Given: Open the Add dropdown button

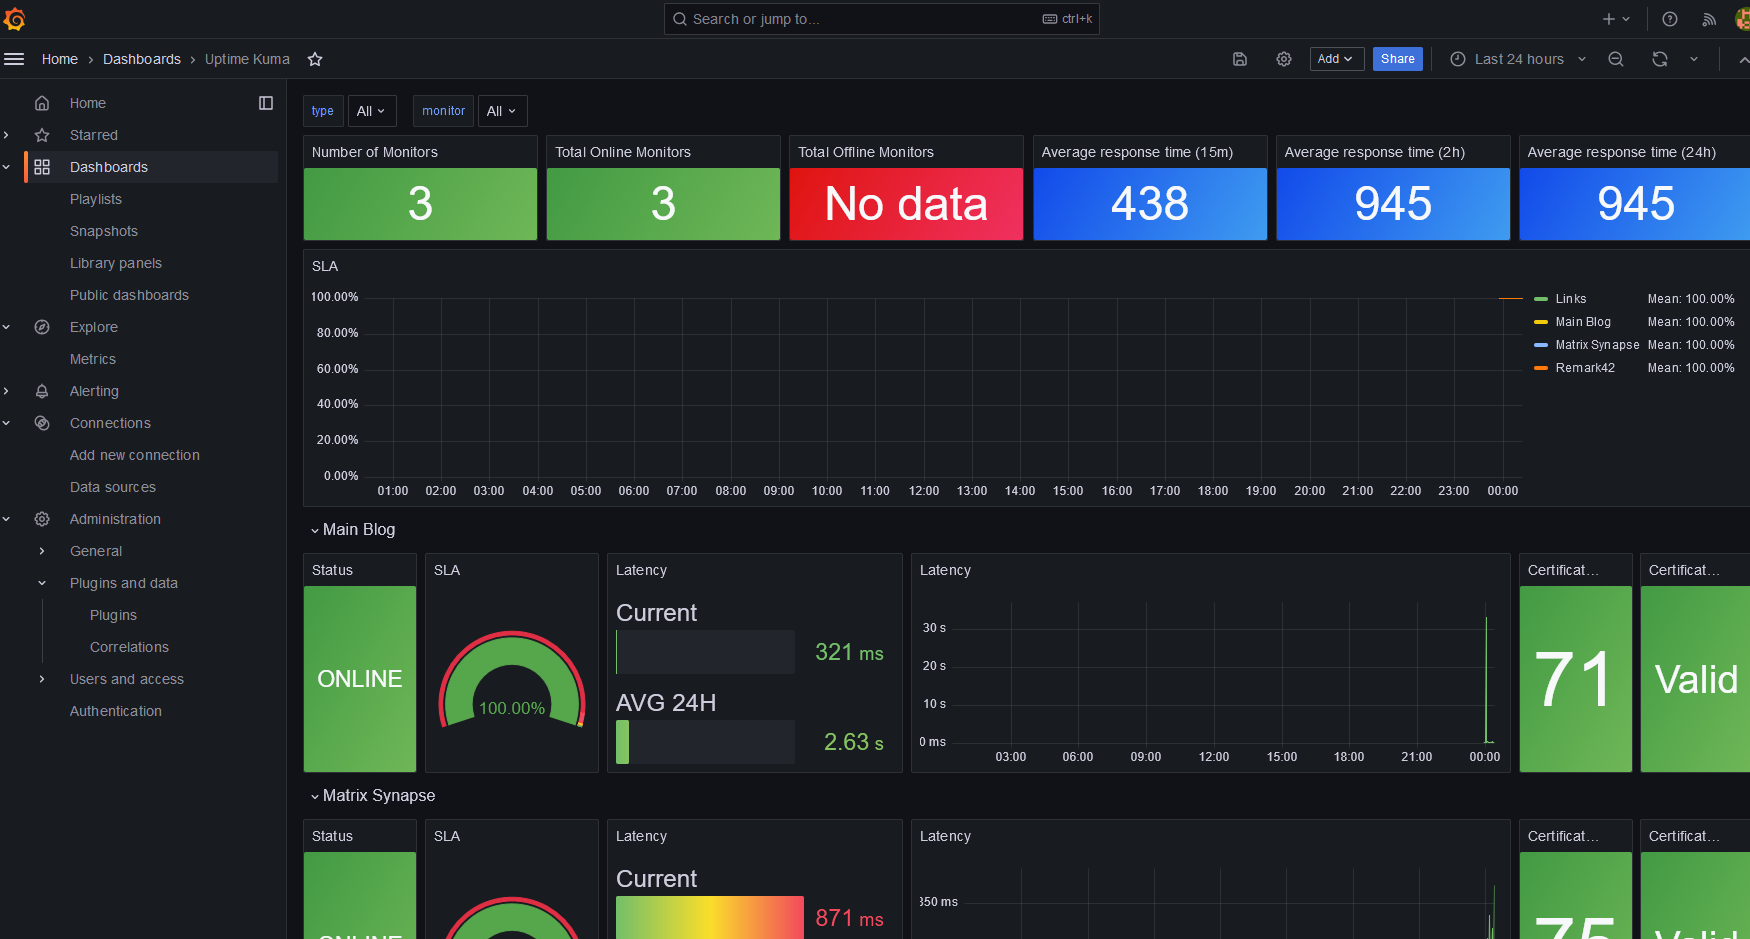Looking at the screenshot, I should click(1337, 59).
